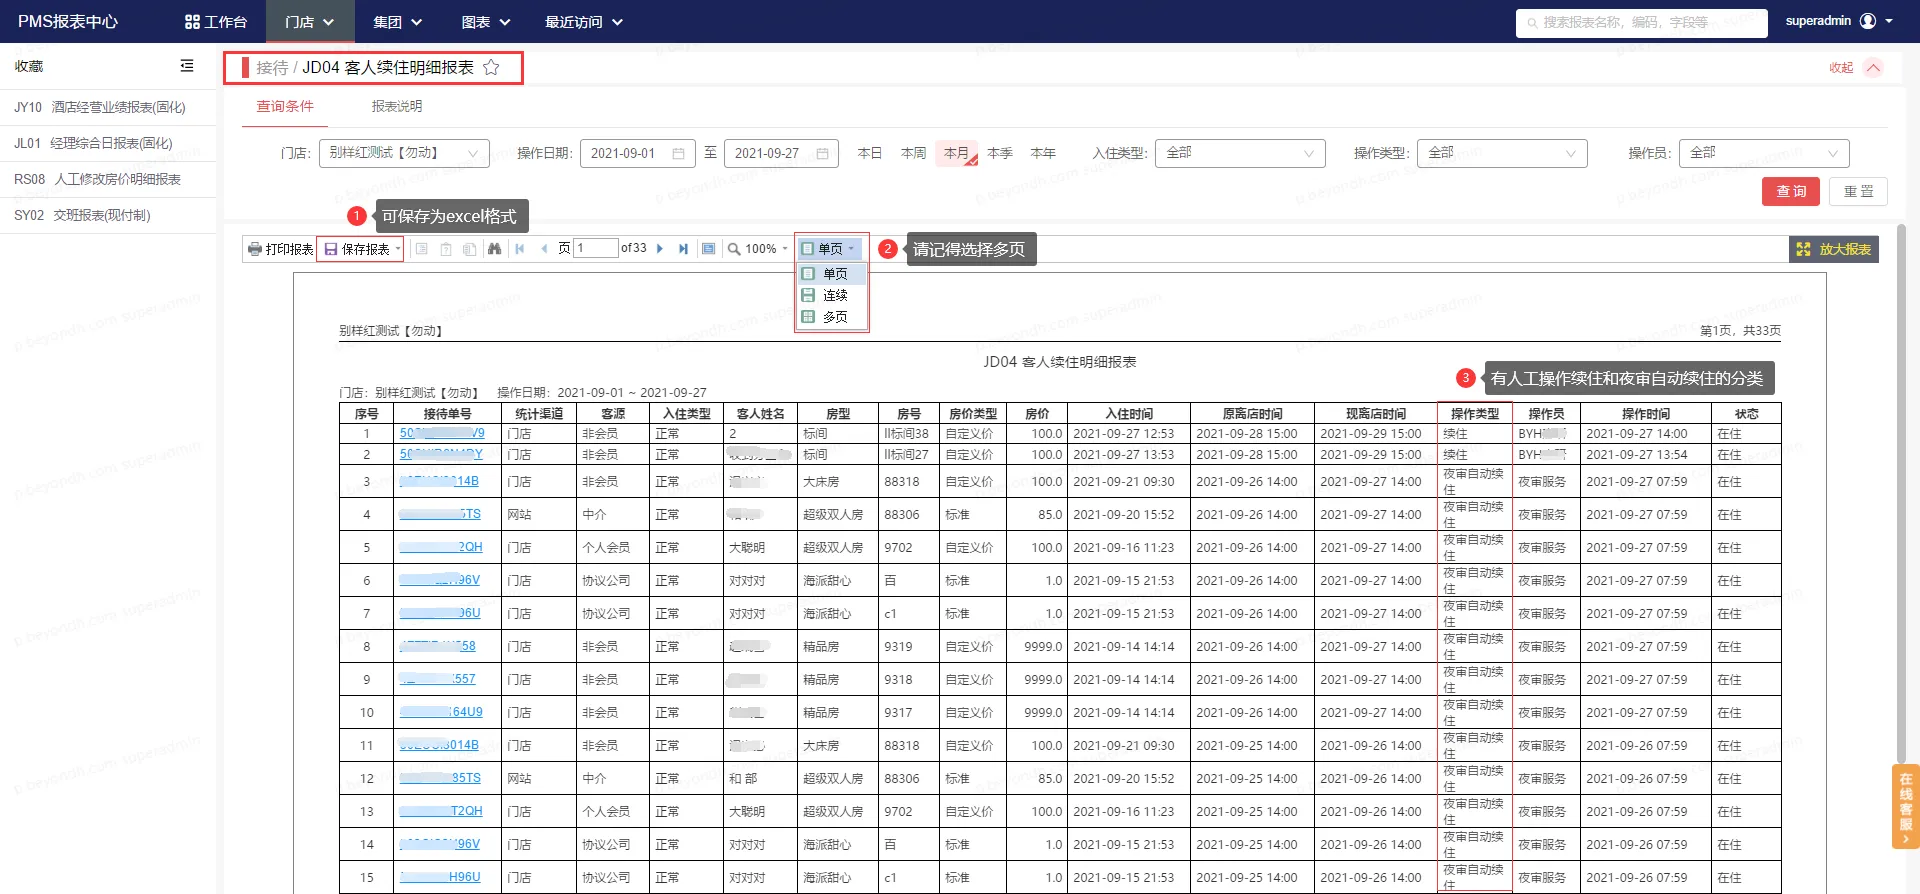Select 单页 in the view mode list
Screen dimensions: 1920x894
click(x=832, y=273)
